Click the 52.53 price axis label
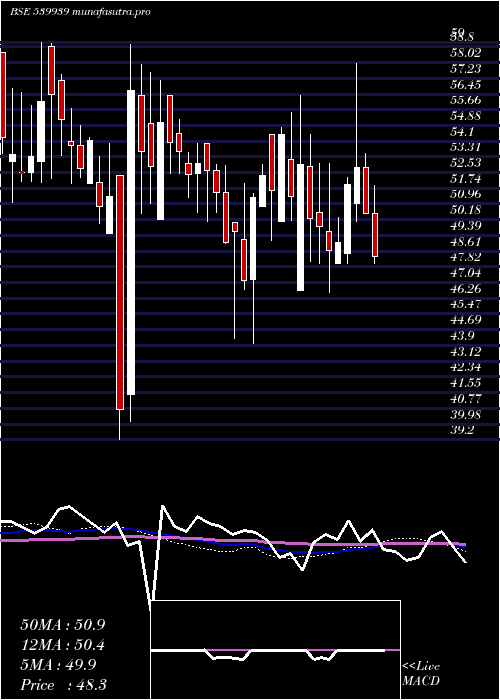This screenshot has height=700, width=500. click(466, 162)
